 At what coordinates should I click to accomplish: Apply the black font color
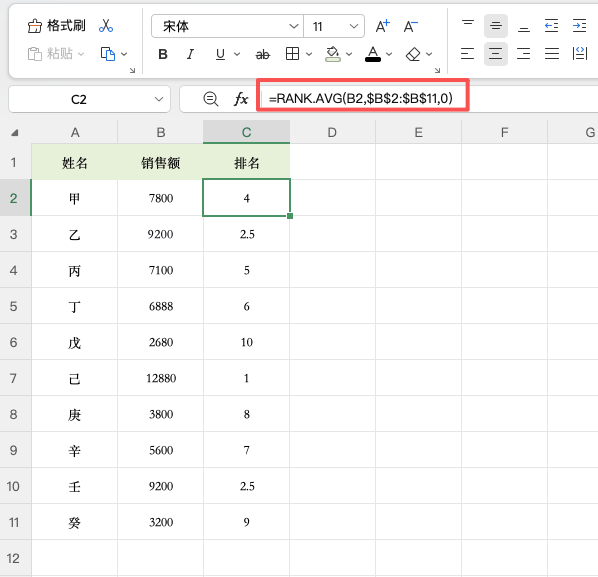click(x=373, y=54)
